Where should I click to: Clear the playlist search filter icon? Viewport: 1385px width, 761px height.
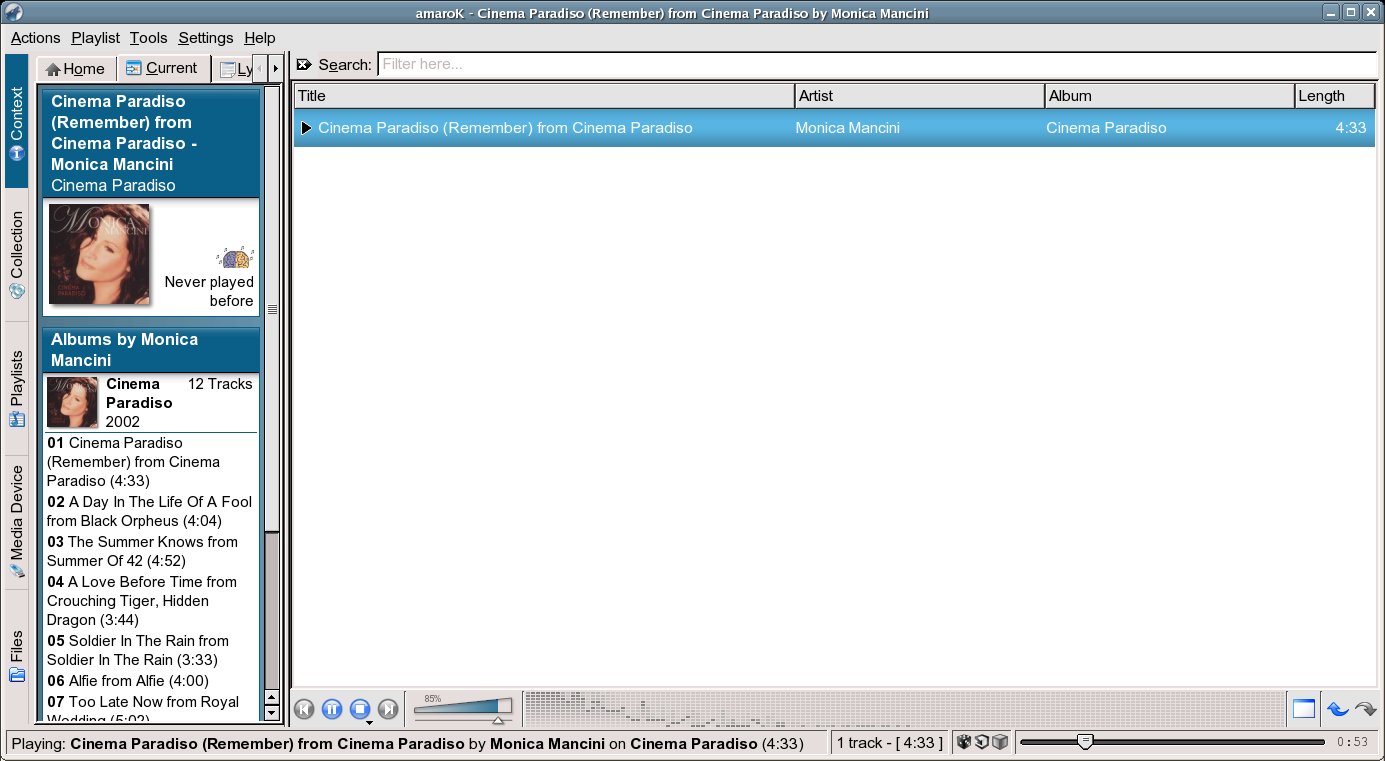[x=304, y=65]
